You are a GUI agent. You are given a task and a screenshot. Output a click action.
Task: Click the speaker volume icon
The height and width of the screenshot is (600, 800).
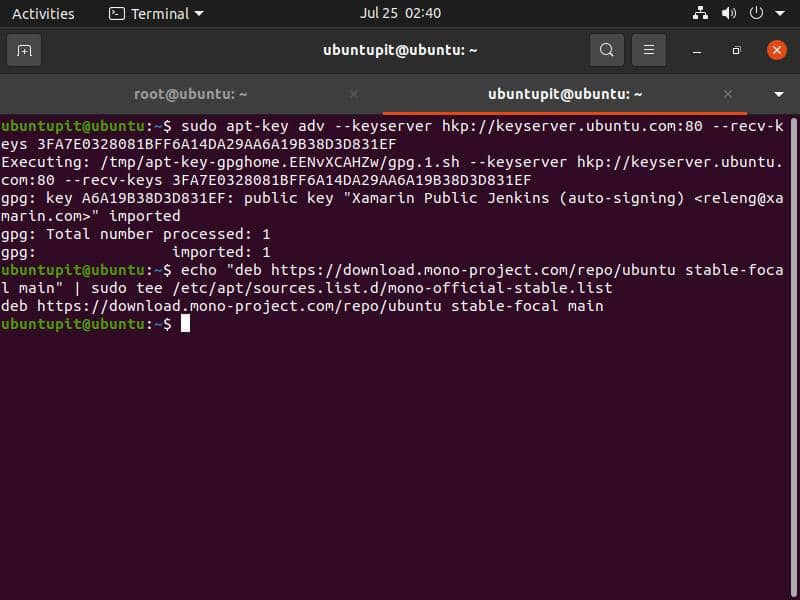pos(727,13)
